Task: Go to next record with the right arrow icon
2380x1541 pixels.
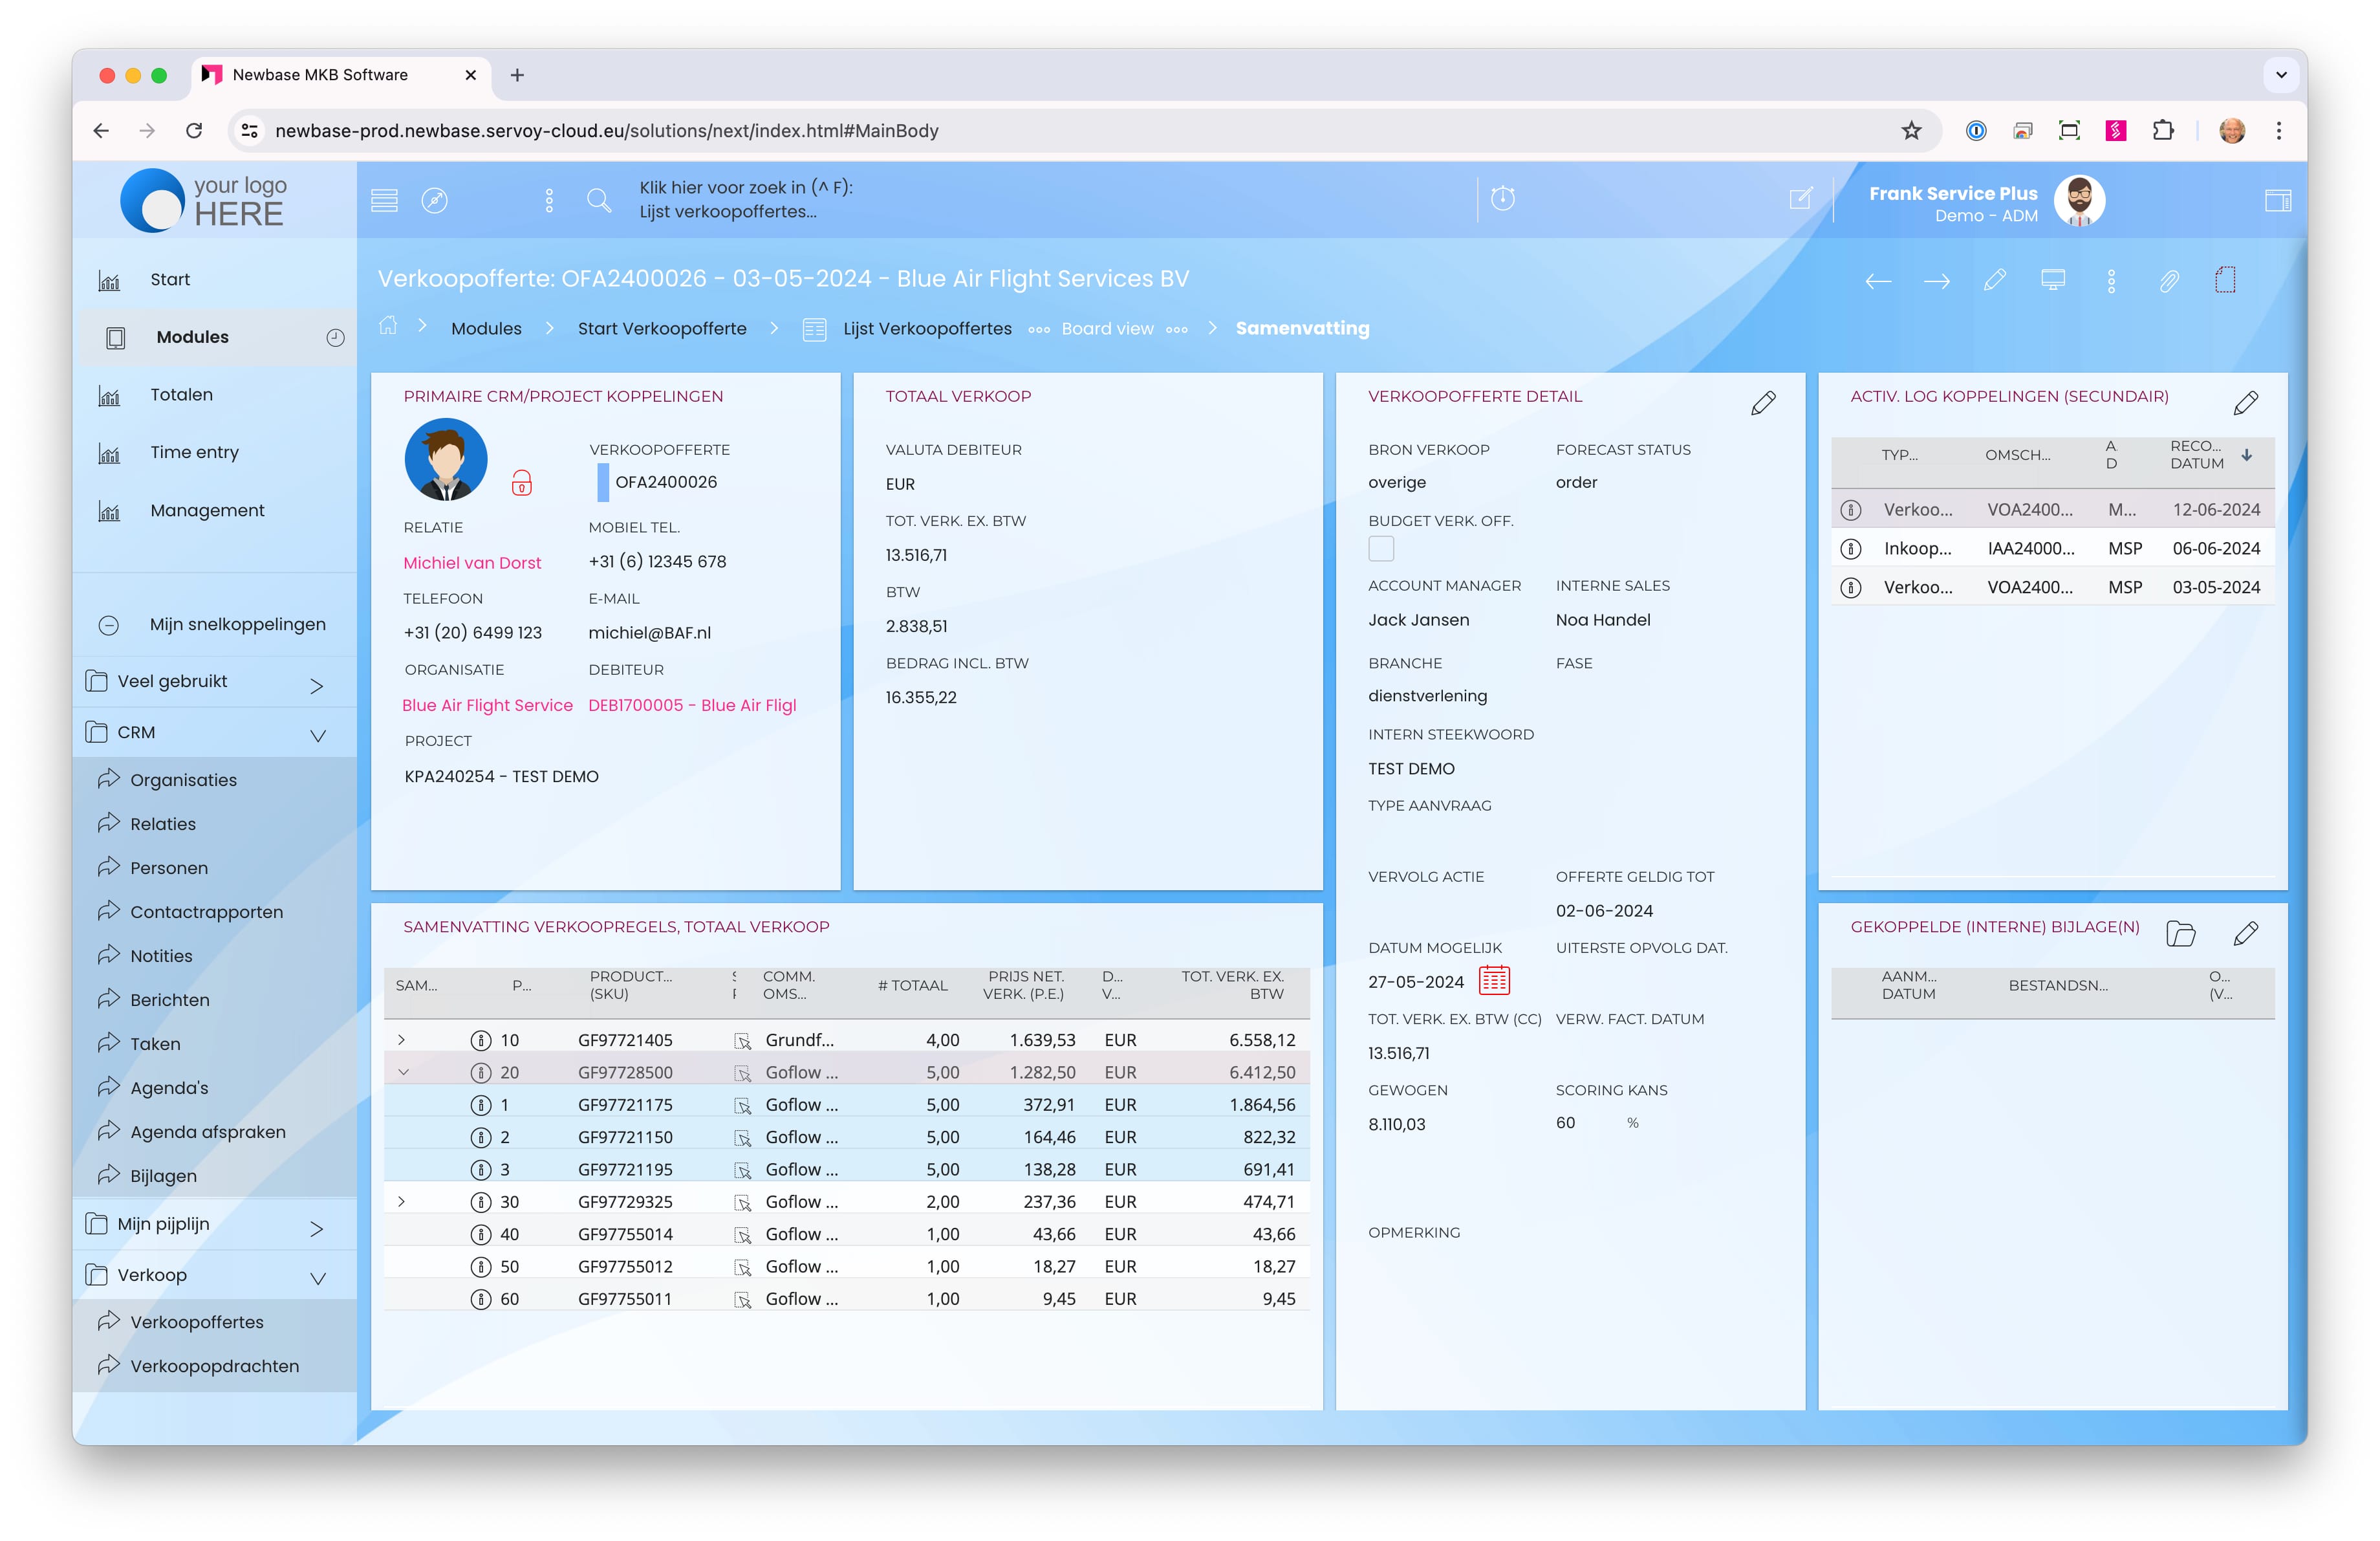Action: click(1936, 281)
